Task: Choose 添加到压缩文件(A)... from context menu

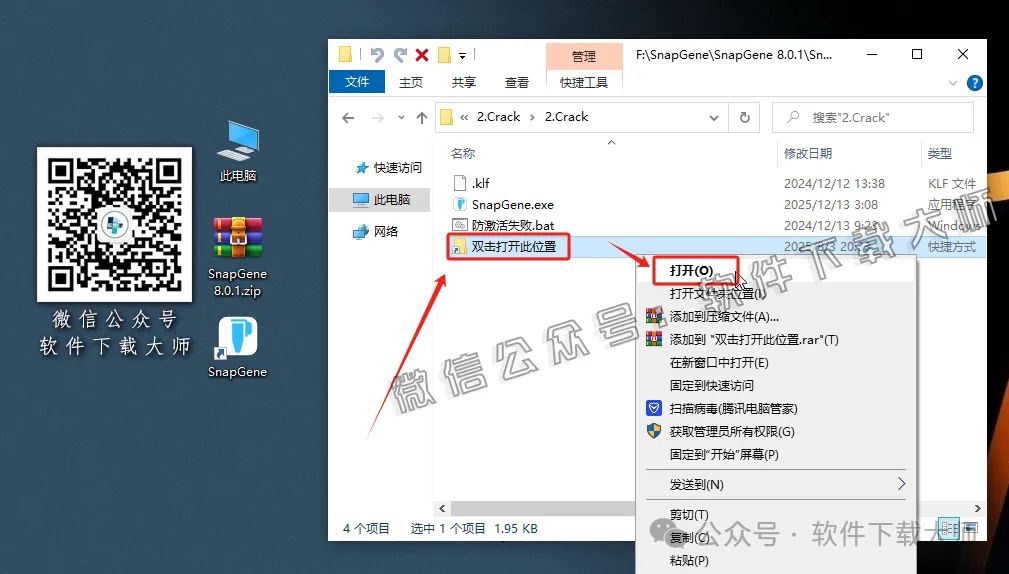Action: pos(724,317)
